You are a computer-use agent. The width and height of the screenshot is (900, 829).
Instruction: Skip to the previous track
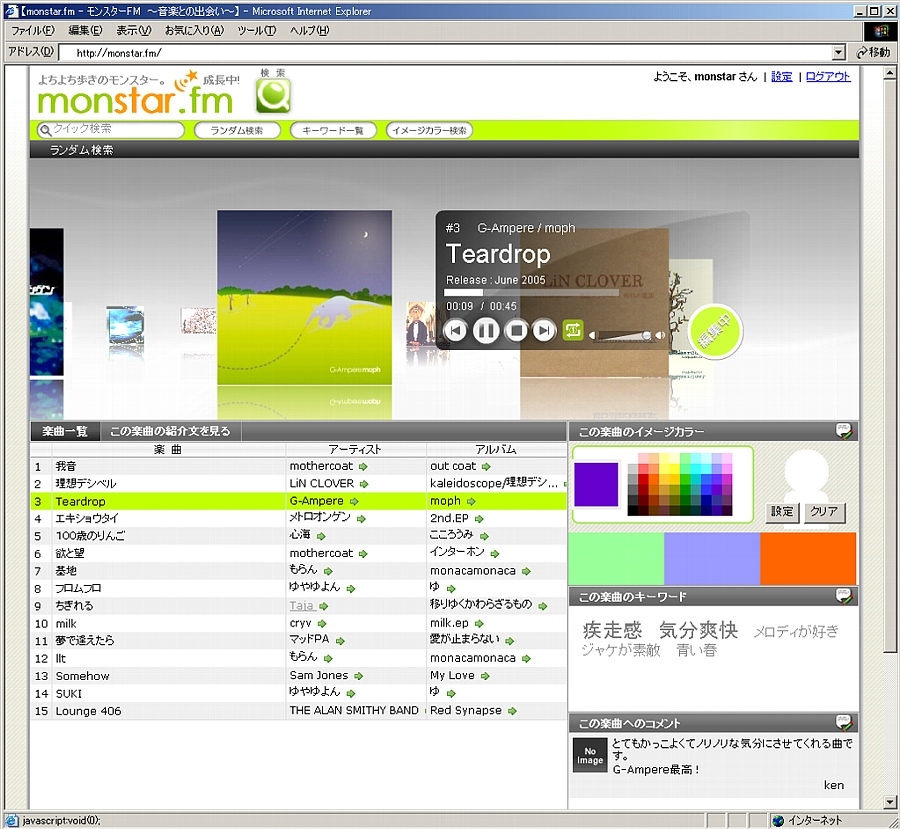[x=456, y=331]
